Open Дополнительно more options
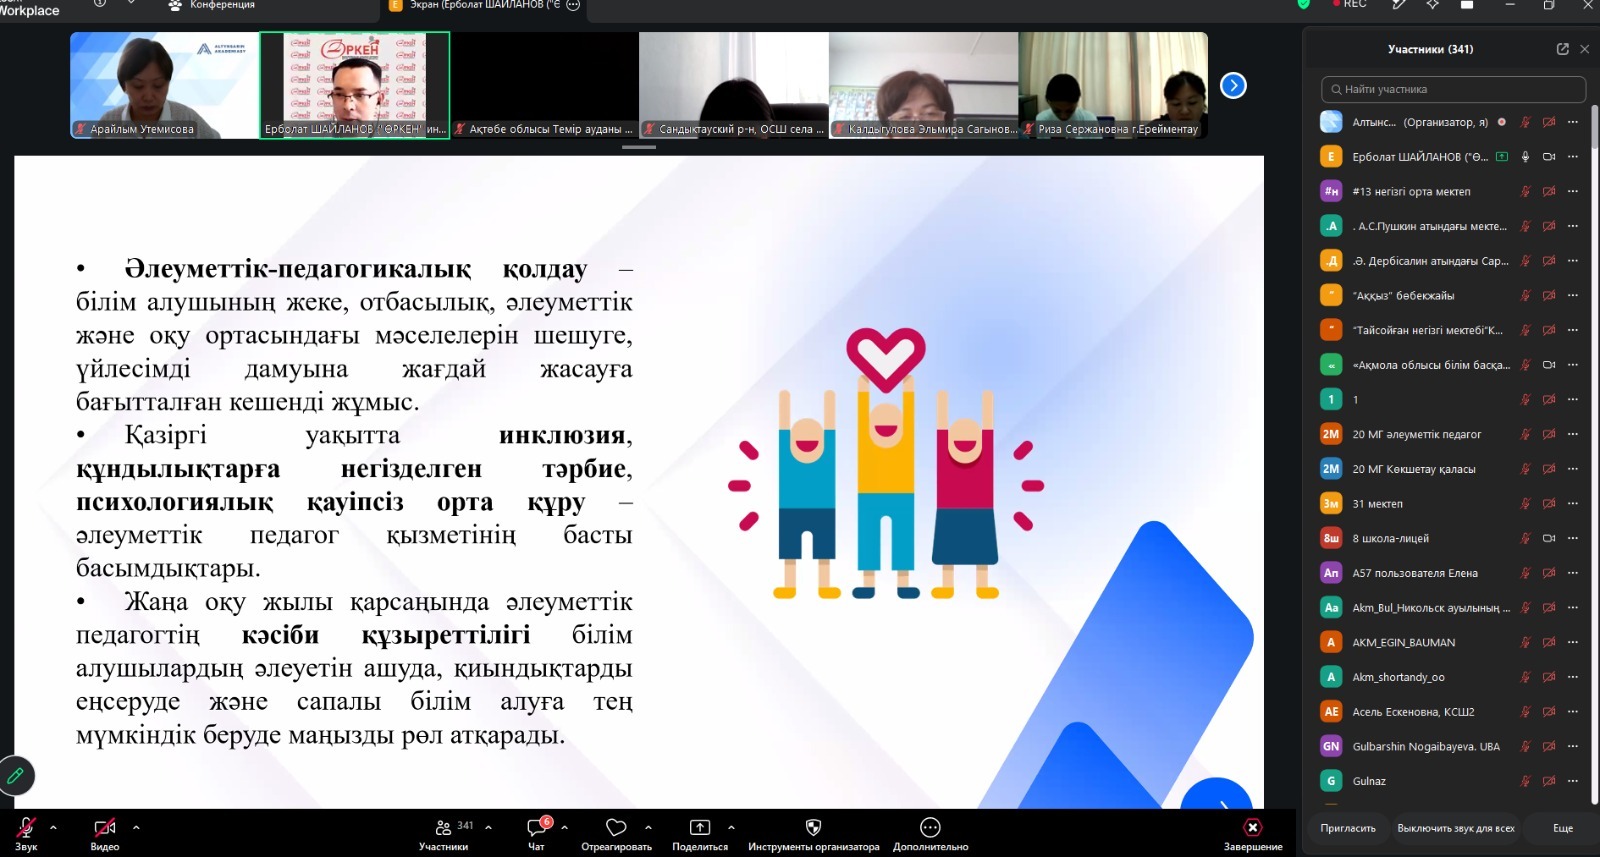Viewport: 1600px width, 857px height. (930, 832)
